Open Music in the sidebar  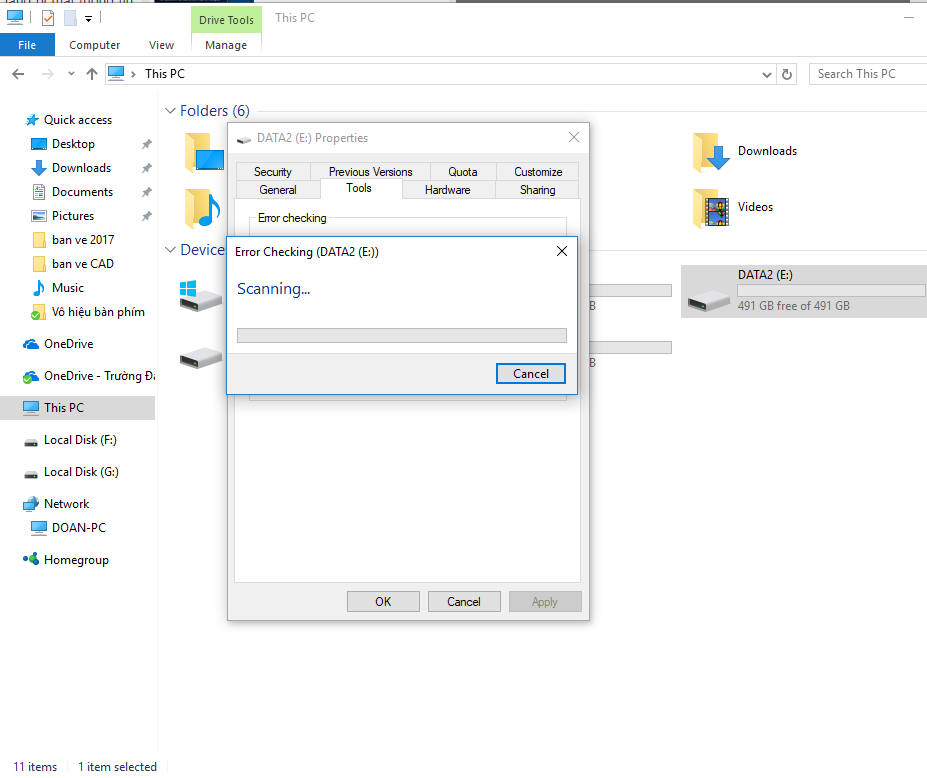point(67,288)
